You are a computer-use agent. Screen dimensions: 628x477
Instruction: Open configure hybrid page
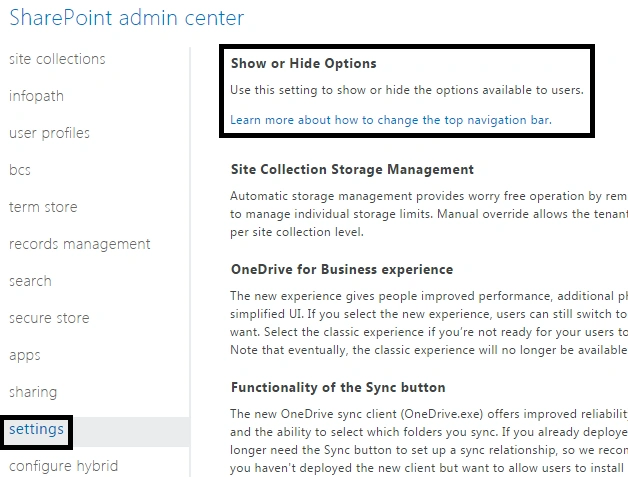click(x=63, y=466)
